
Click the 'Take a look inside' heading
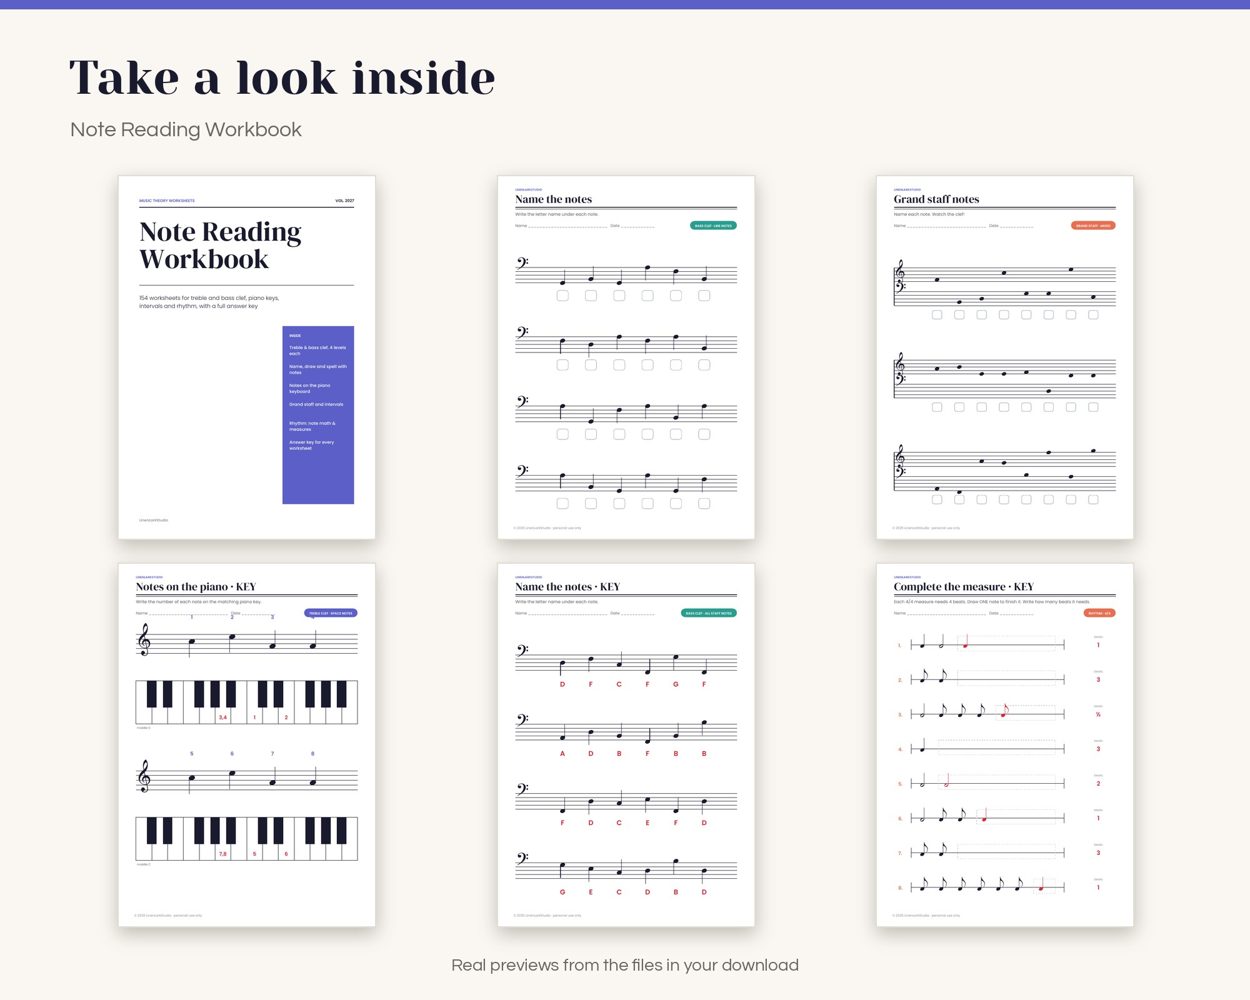point(282,78)
